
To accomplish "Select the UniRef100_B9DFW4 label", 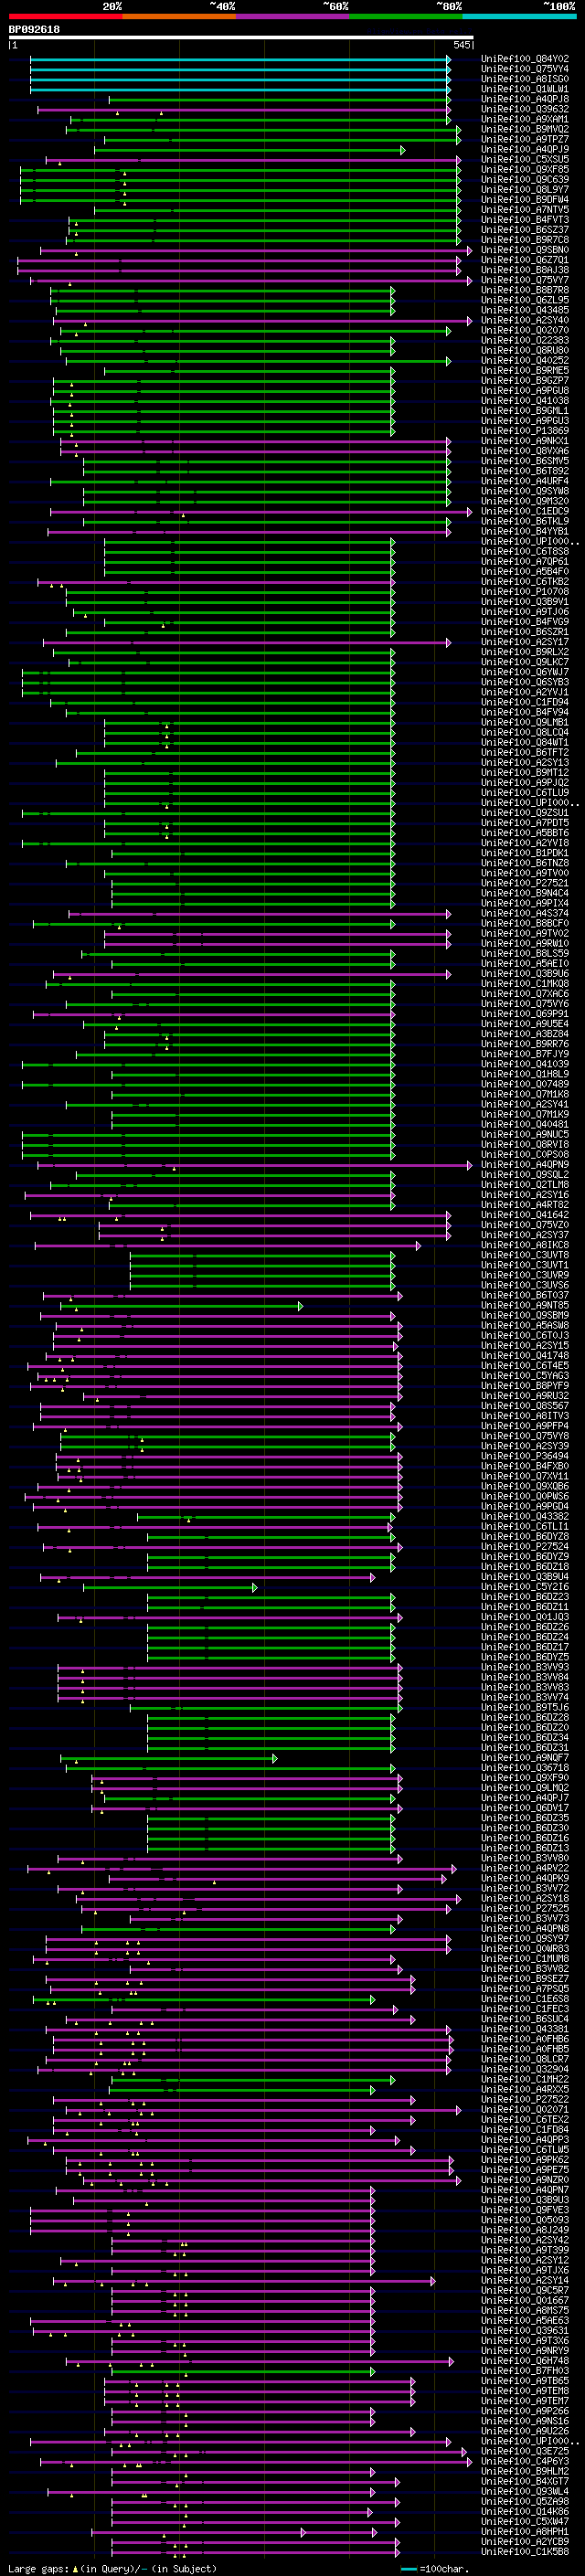I will [525, 200].
